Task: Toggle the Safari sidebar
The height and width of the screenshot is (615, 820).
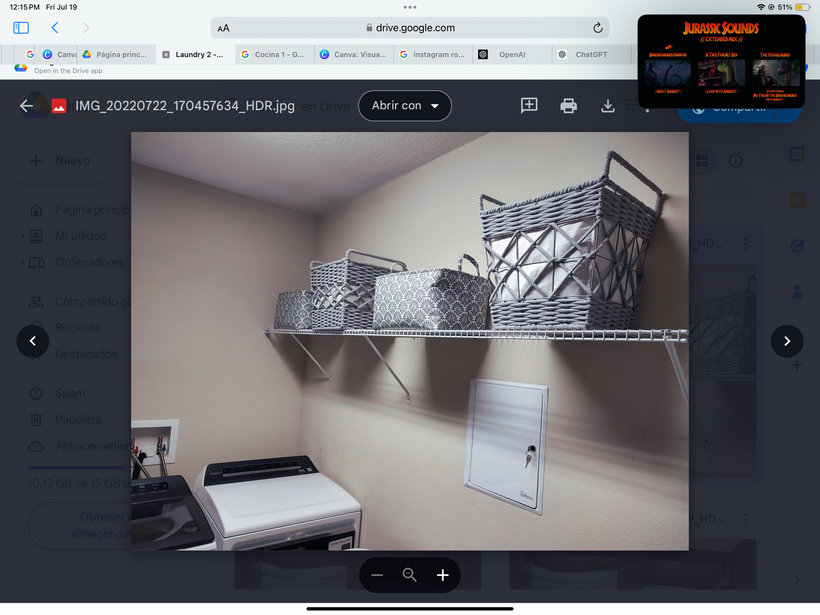Action: 21,28
